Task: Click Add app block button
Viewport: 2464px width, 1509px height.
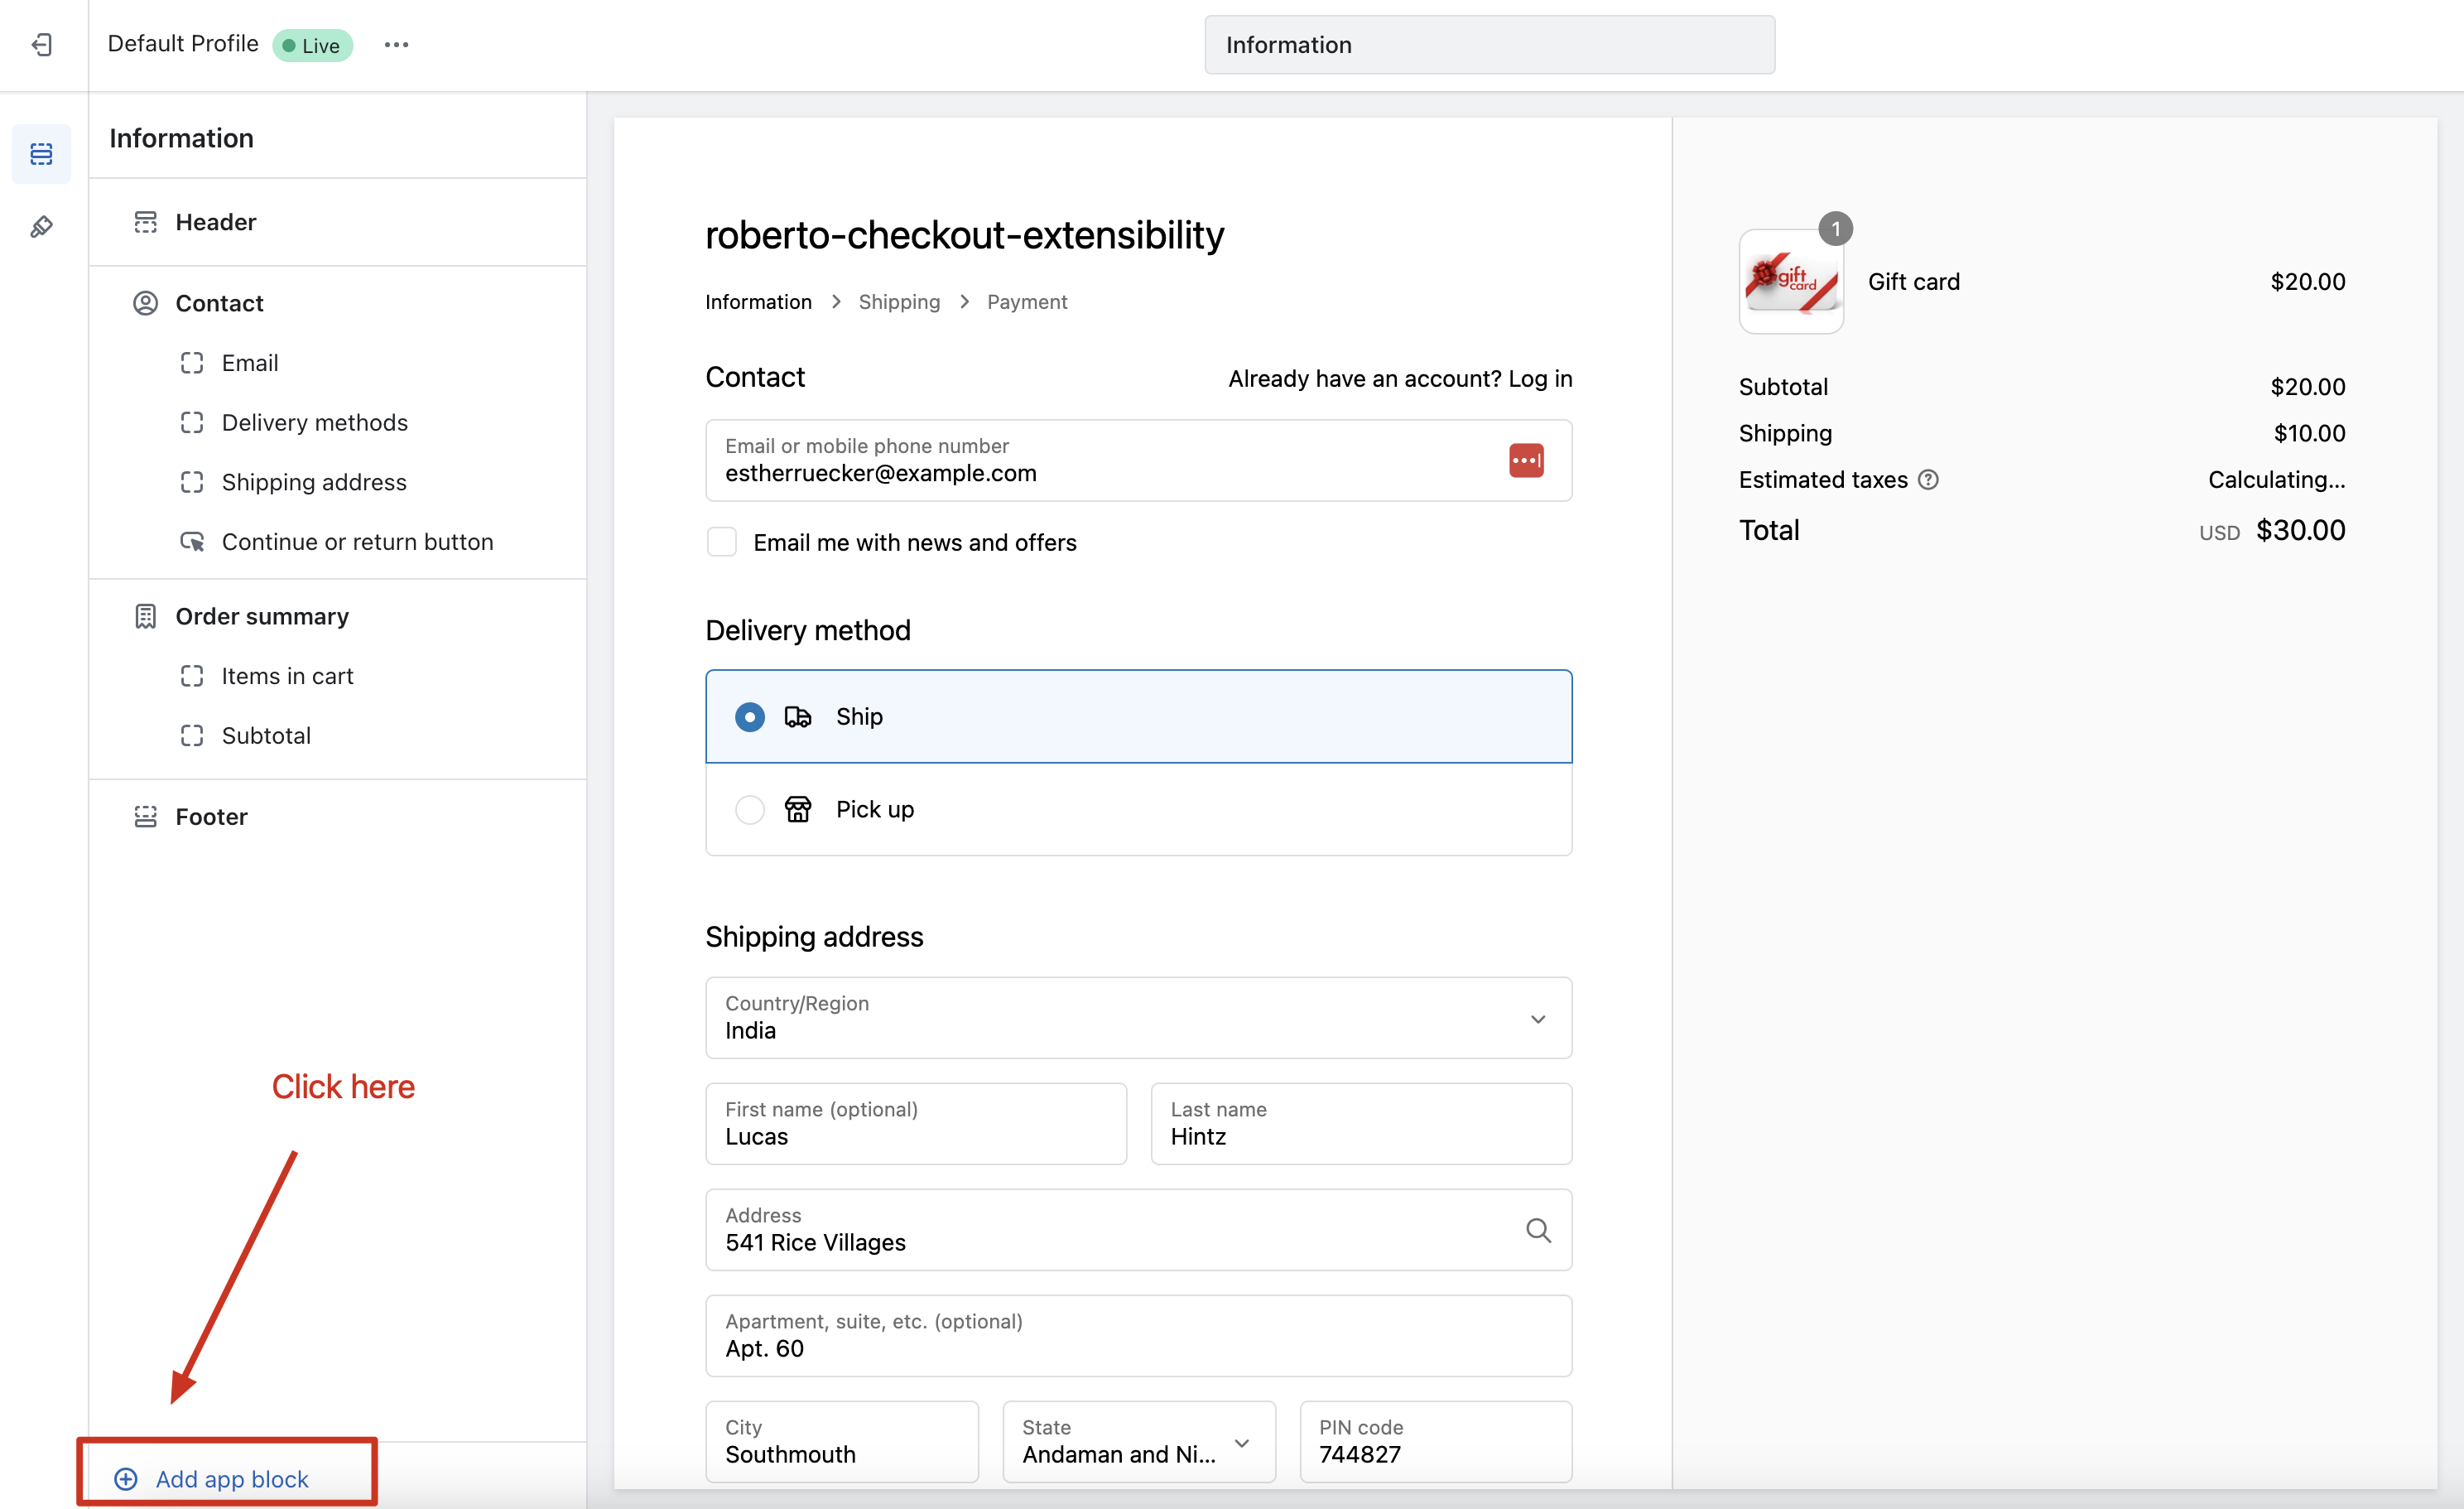Action: (x=231, y=1478)
